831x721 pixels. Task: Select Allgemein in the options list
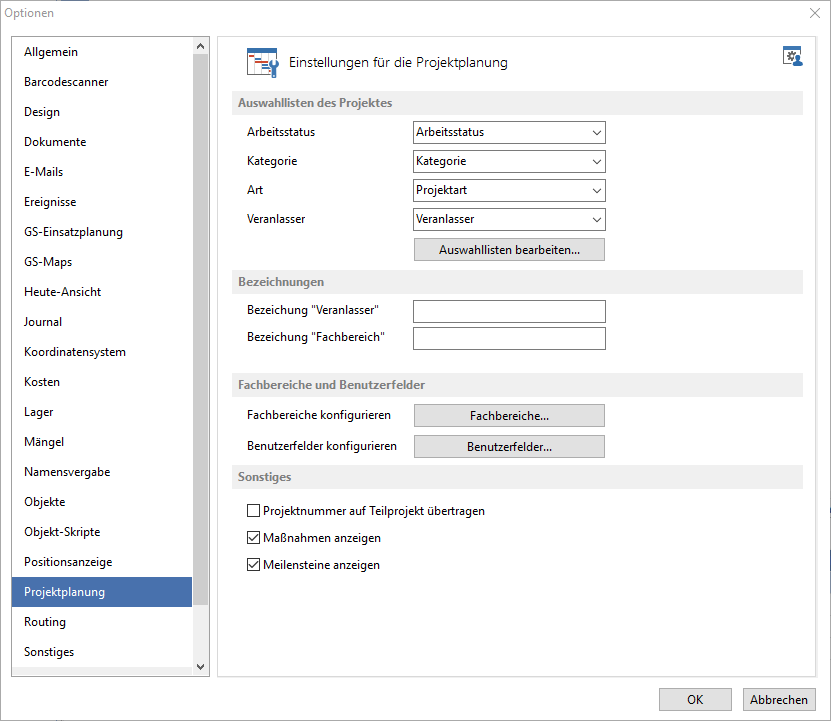102,52
